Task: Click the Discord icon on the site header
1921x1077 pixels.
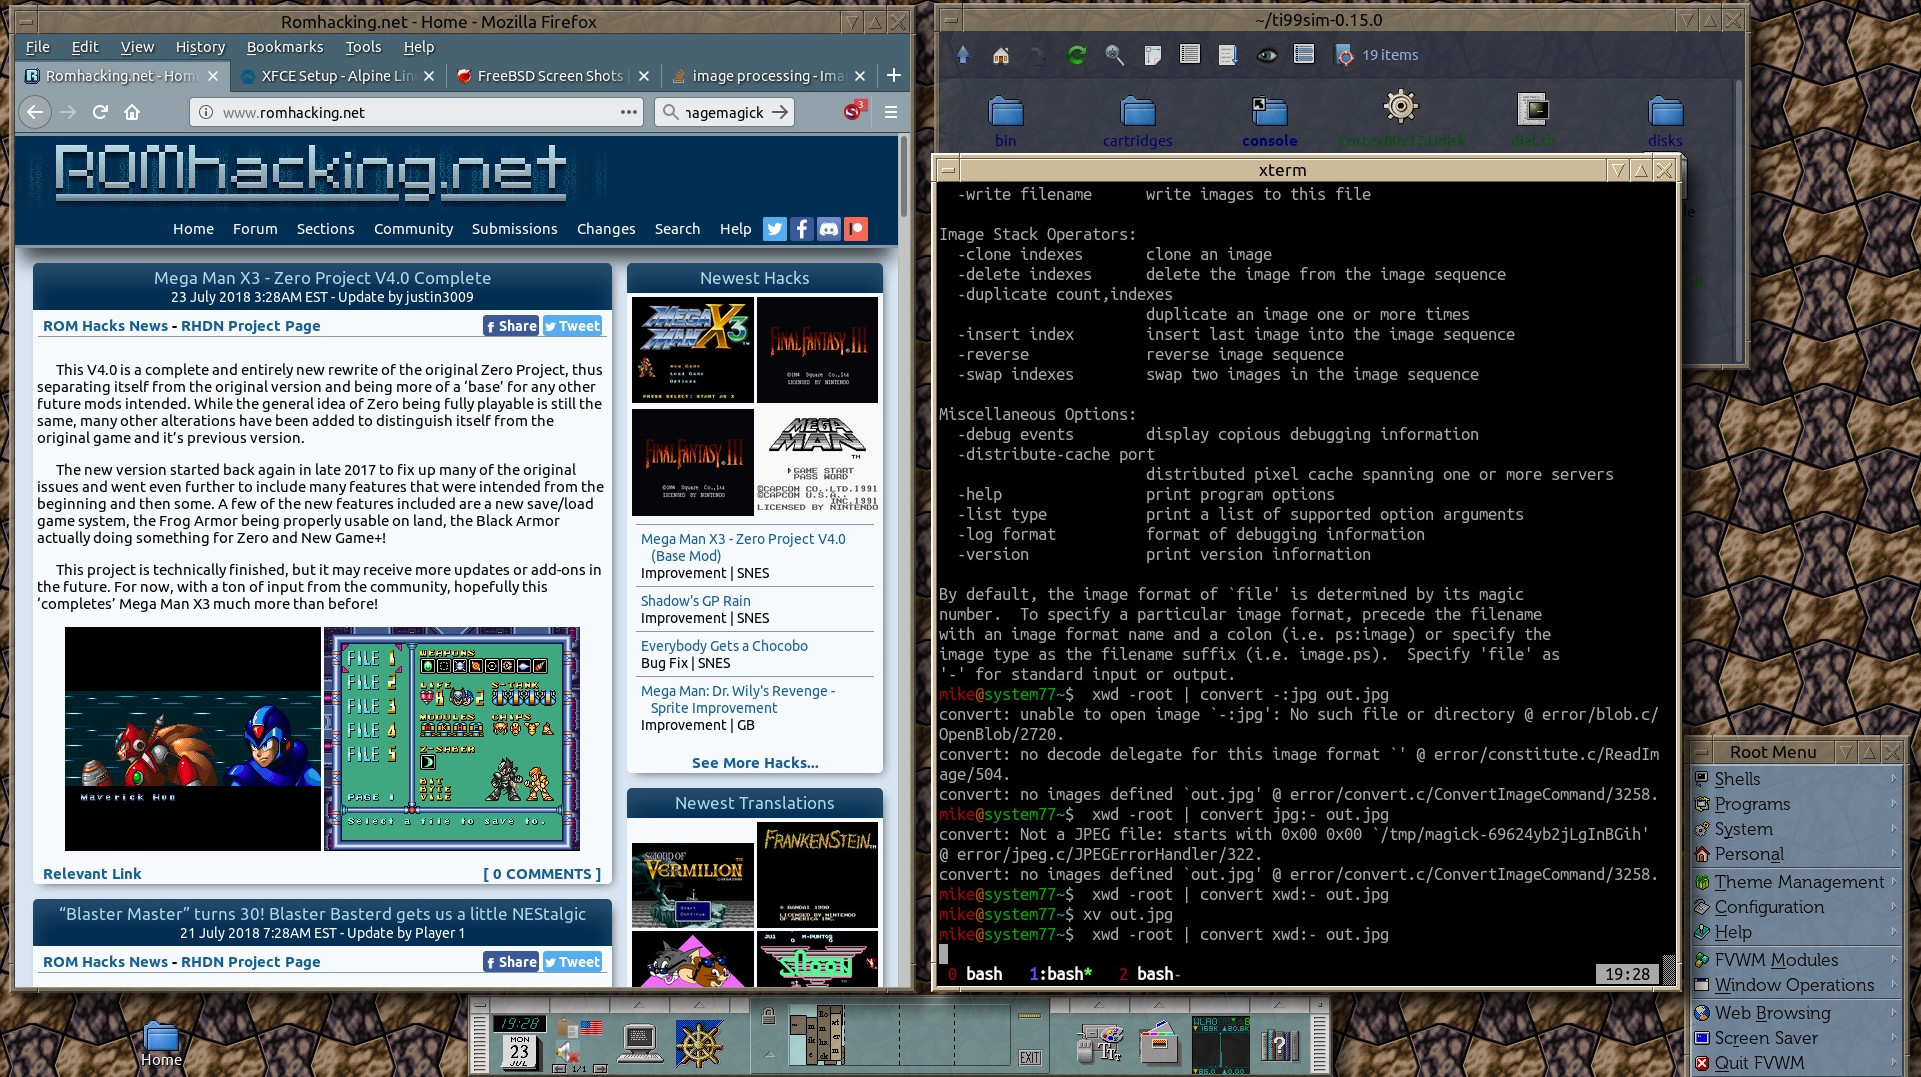Action: (x=829, y=229)
